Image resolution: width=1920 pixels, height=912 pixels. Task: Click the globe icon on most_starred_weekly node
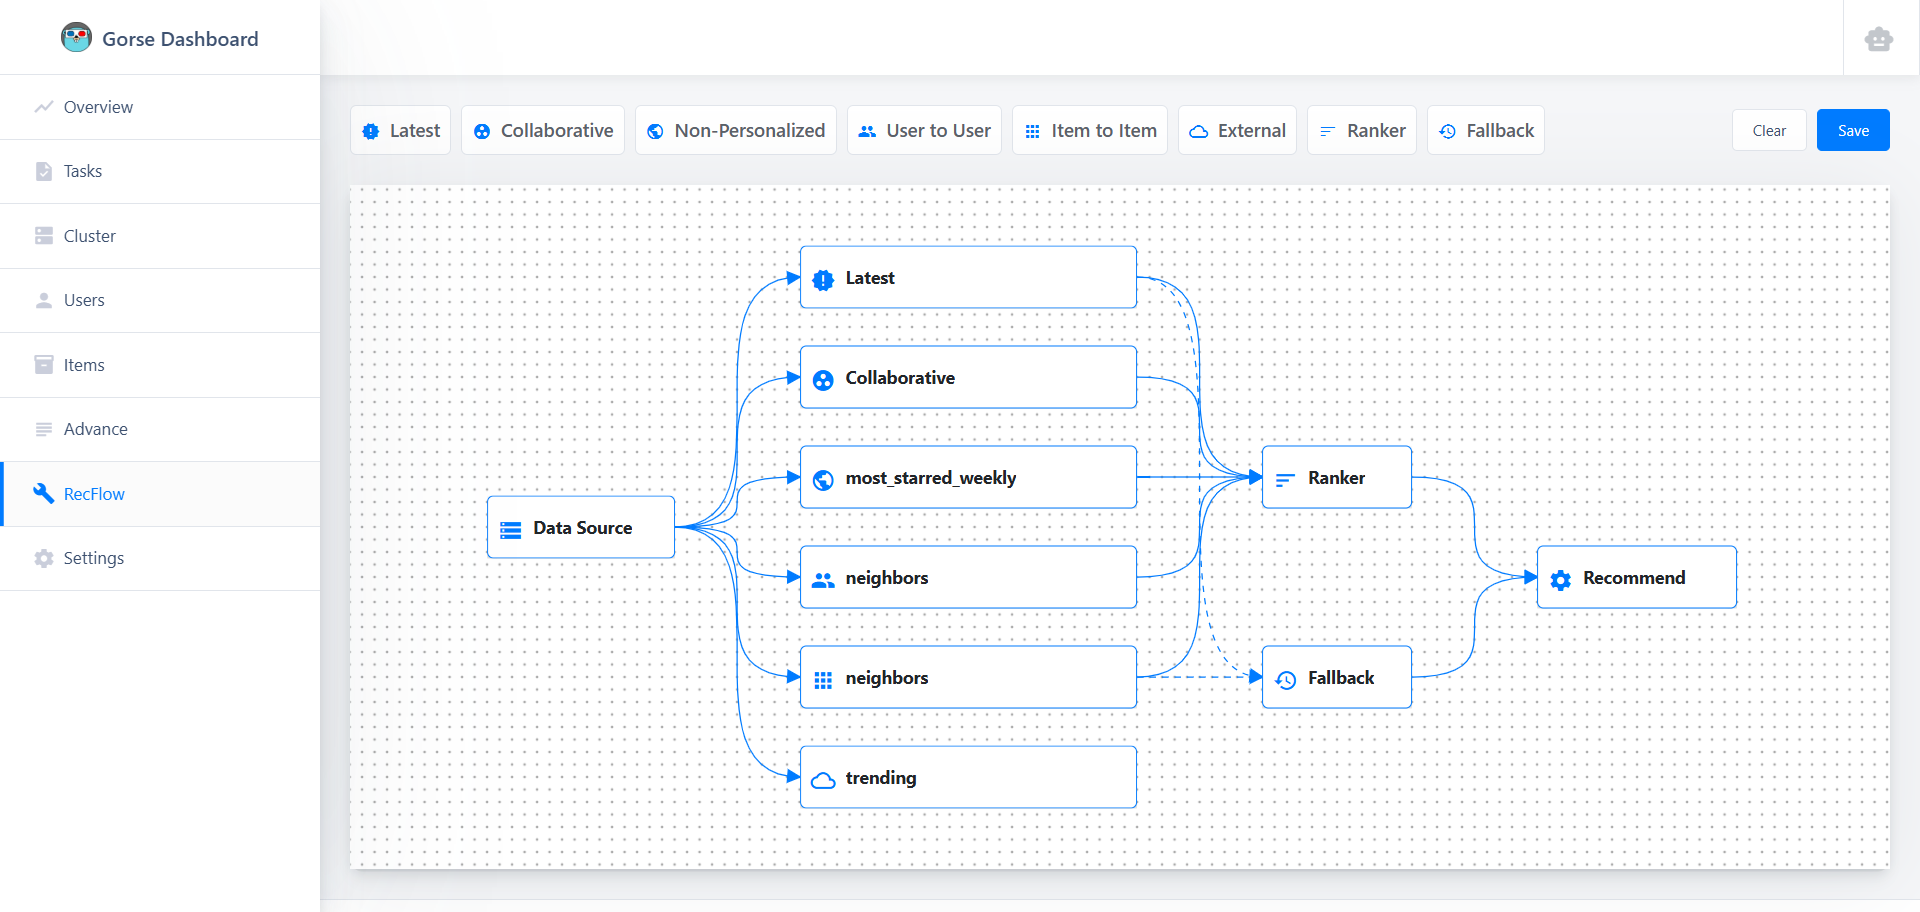[x=823, y=480]
